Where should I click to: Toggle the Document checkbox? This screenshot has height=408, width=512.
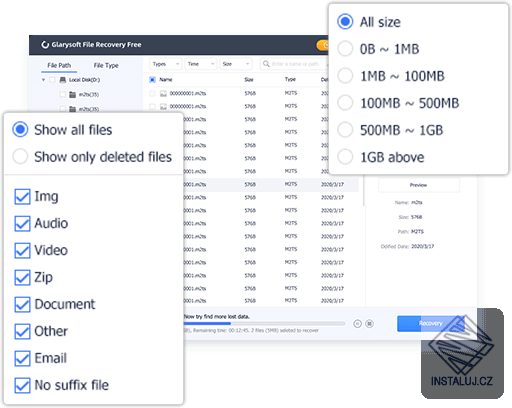pyautogui.click(x=22, y=305)
